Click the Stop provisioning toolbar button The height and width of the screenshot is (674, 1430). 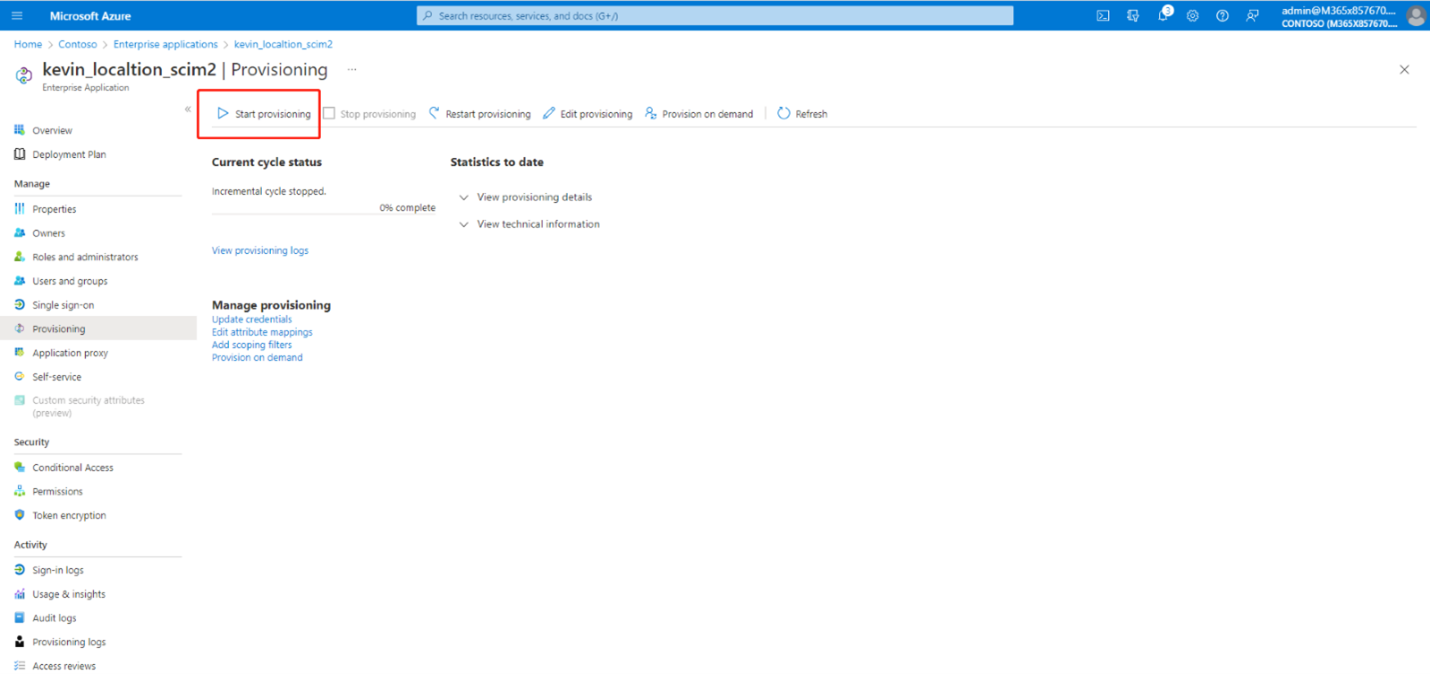[369, 114]
